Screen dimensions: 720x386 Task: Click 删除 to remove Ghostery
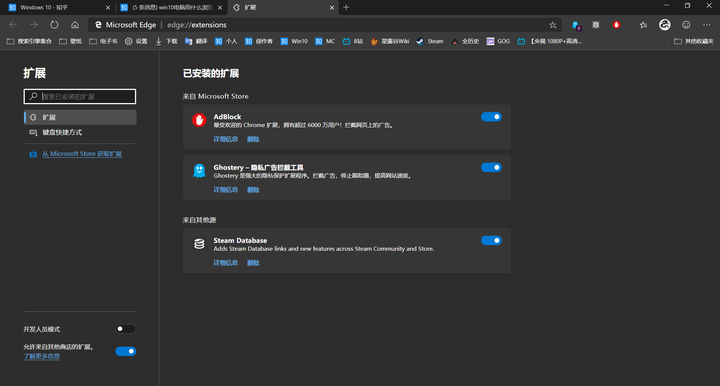[253, 190]
